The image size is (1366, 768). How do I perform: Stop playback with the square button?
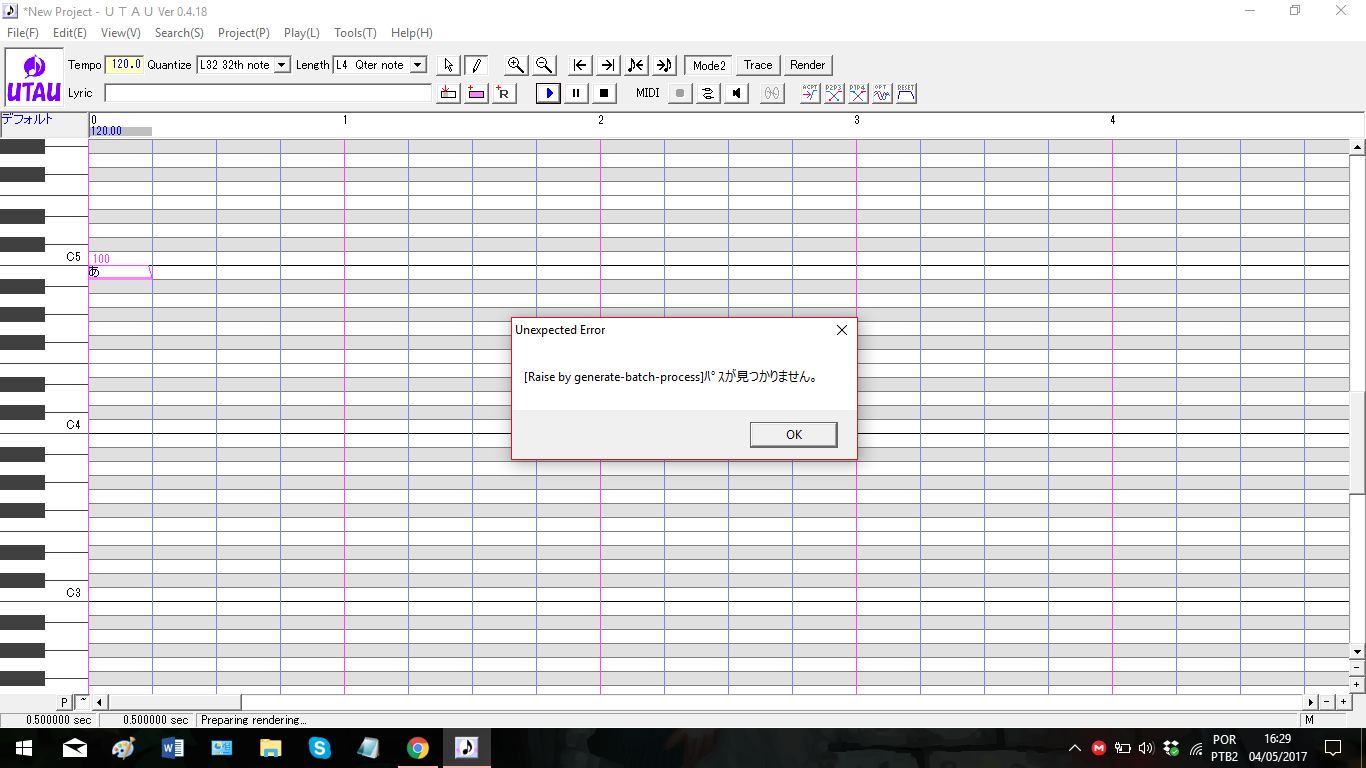click(604, 93)
